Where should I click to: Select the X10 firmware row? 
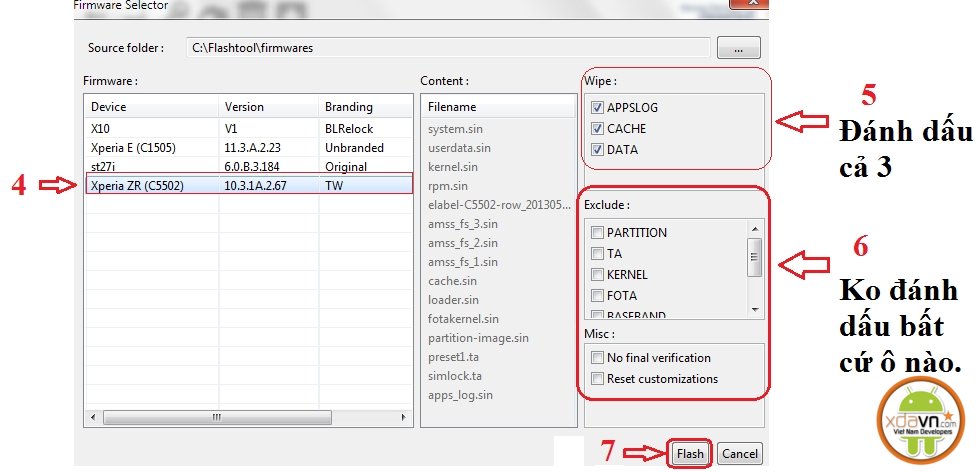249,129
